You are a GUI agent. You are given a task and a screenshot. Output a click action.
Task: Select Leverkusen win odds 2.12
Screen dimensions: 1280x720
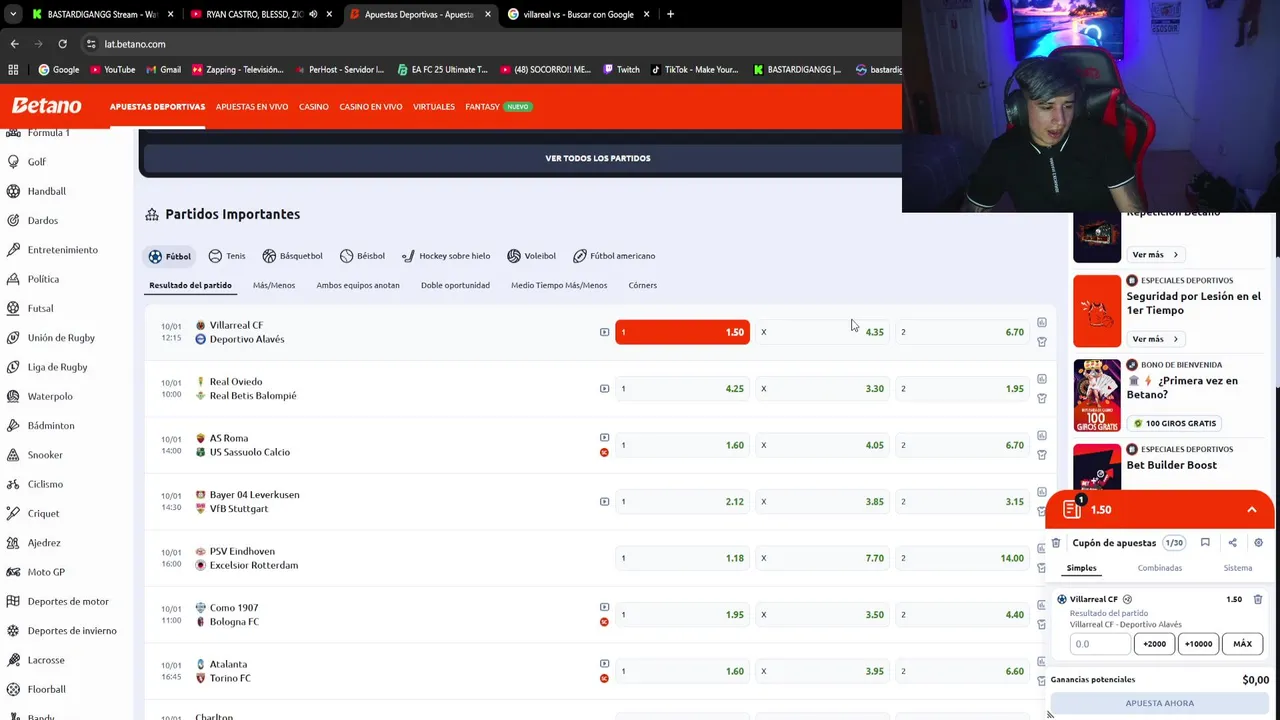[682, 502]
